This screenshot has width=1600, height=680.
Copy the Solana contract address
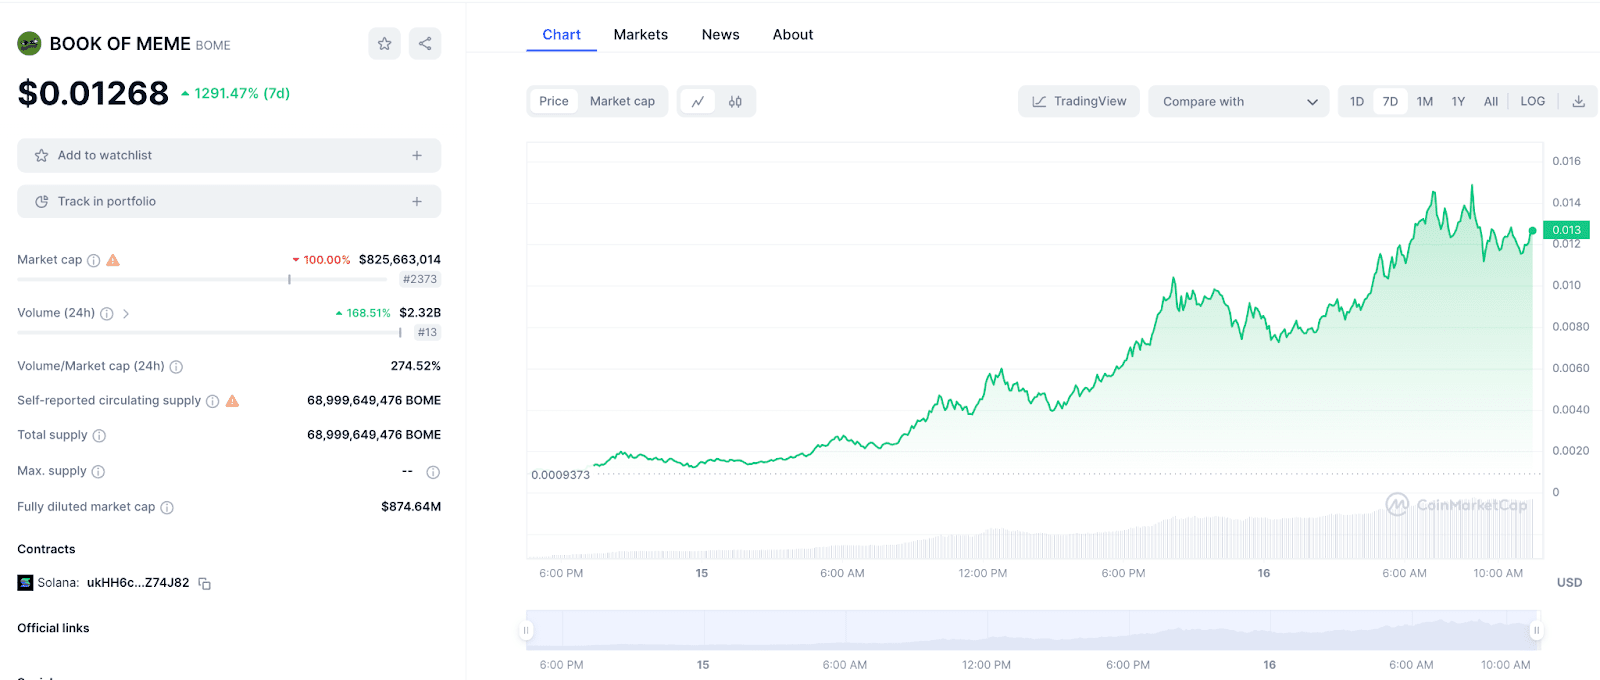pyautogui.click(x=204, y=583)
